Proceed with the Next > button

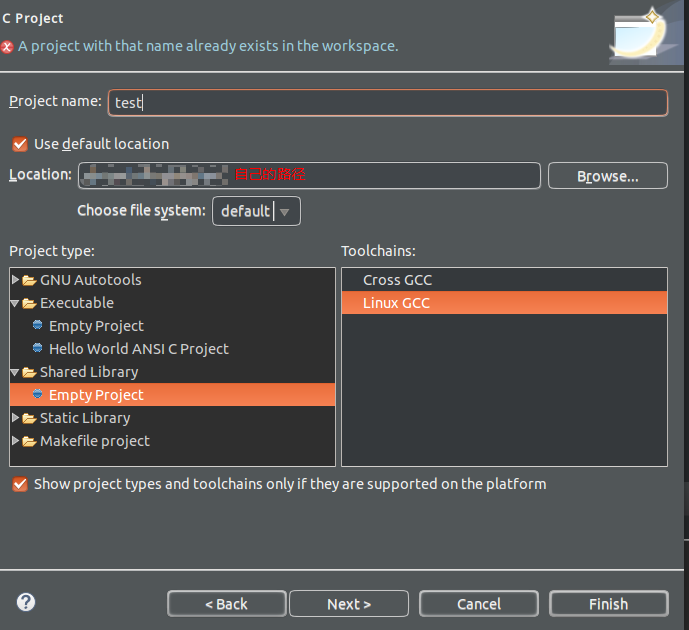point(349,604)
